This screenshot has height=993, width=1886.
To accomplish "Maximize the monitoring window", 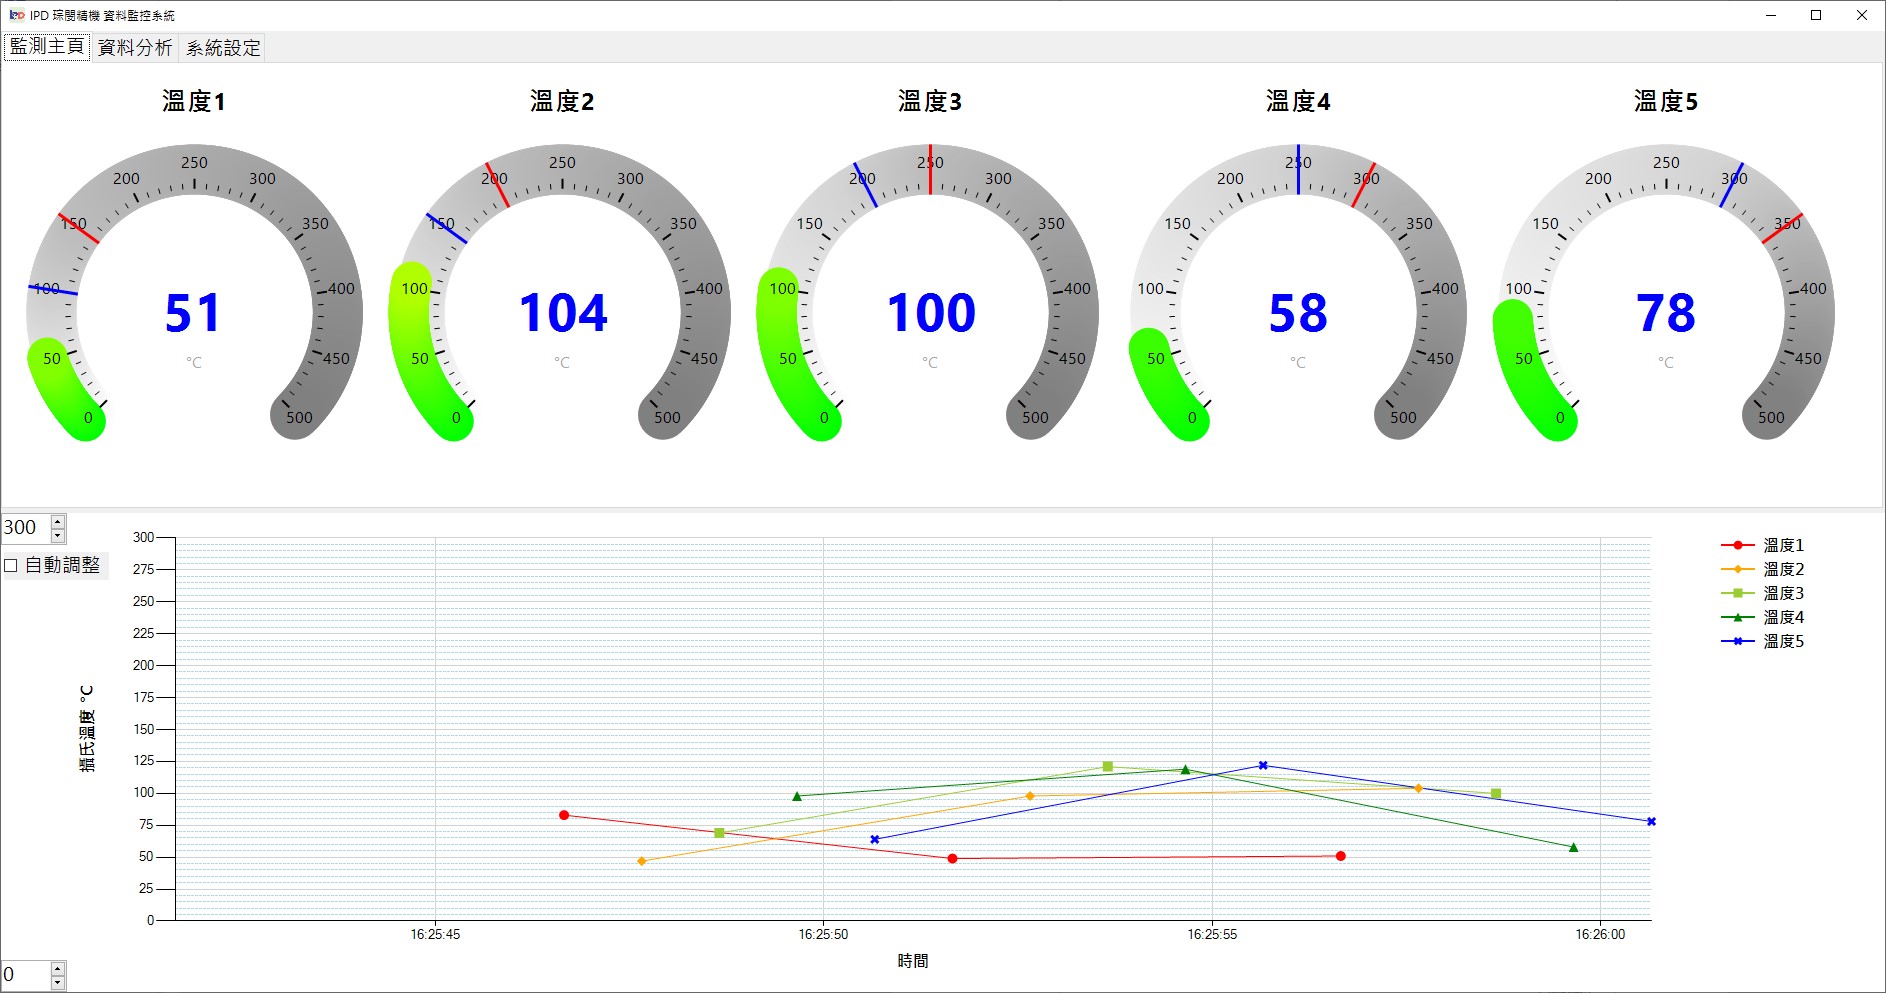I will pos(1816,15).
